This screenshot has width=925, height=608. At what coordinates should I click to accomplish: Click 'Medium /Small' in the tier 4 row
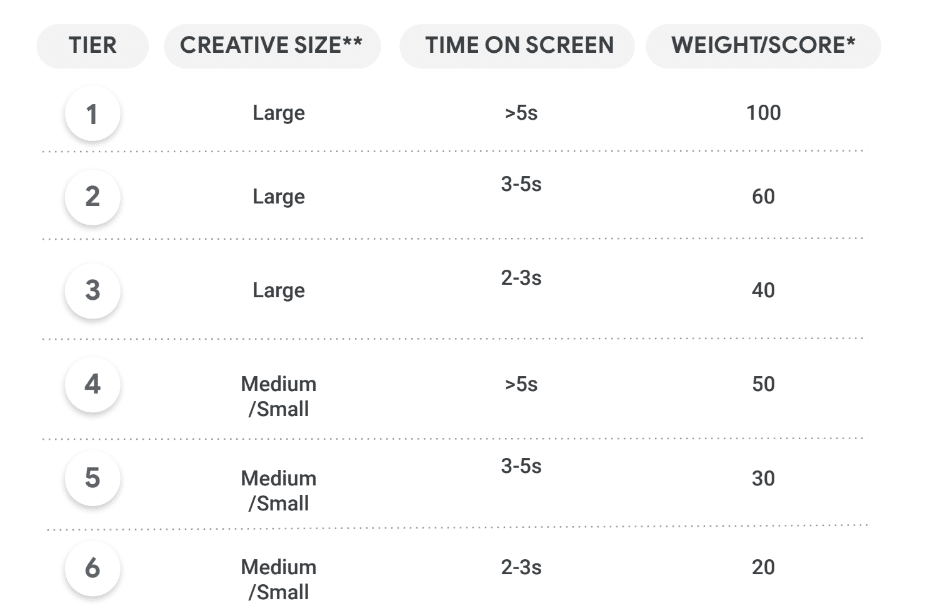pyautogui.click(x=278, y=396)
